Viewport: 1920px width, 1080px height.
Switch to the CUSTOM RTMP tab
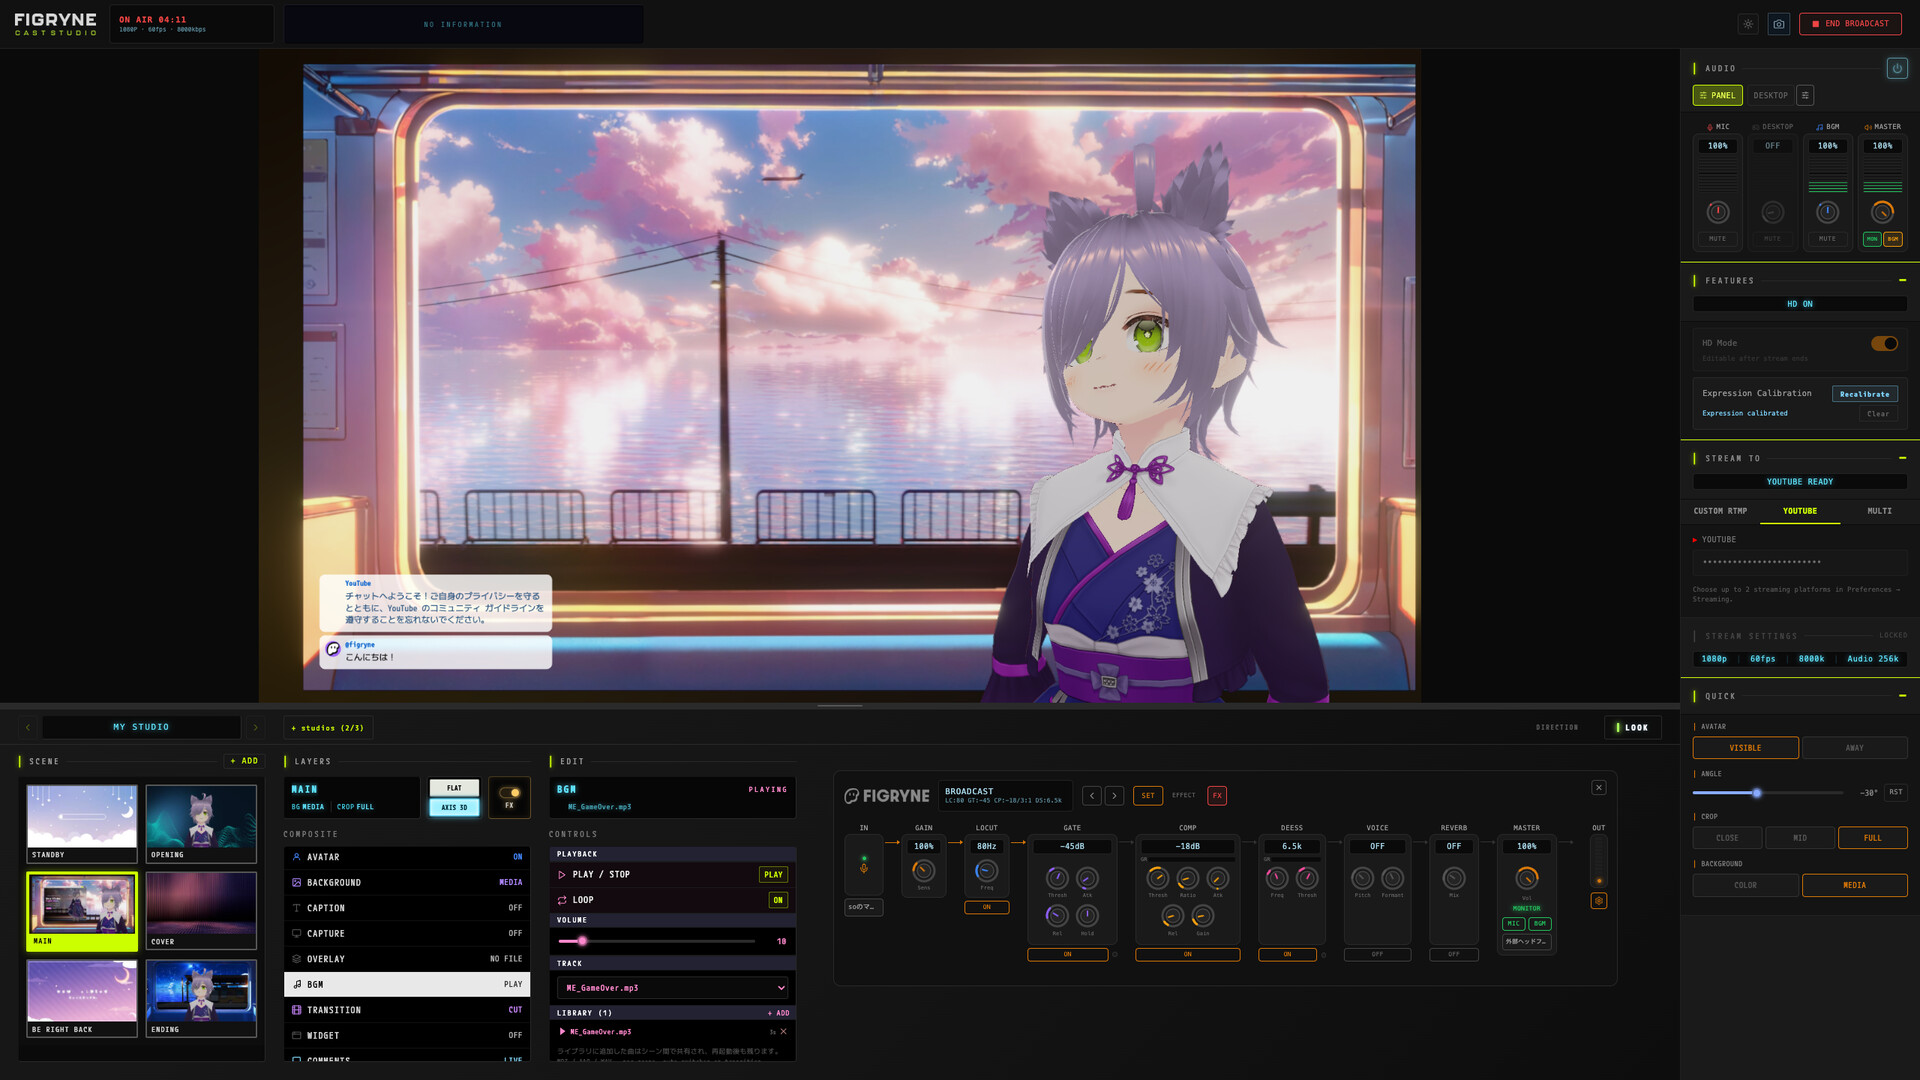[x=1720, y=511]
